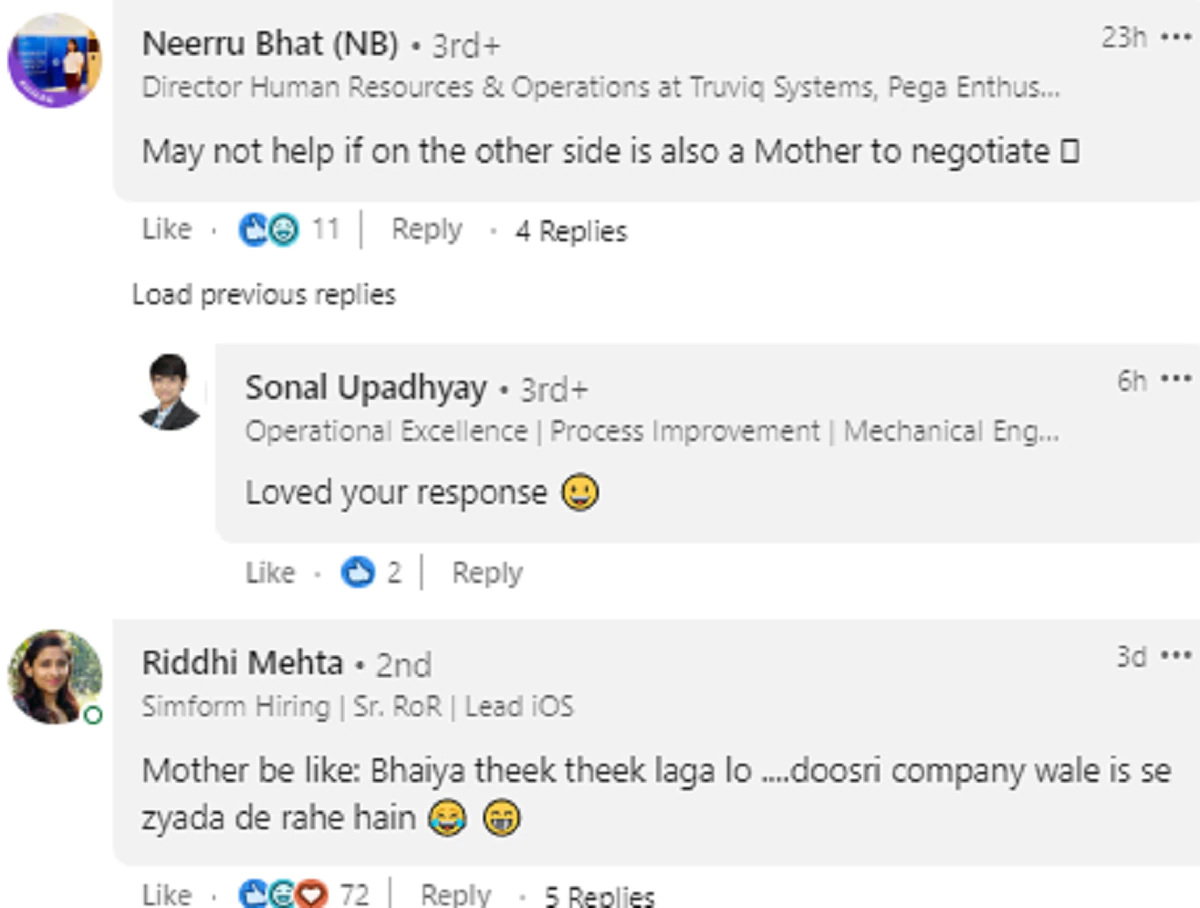Open Neerru Bhat's profile picture
The image size is (1200, 908).
[x=55, y=60]
